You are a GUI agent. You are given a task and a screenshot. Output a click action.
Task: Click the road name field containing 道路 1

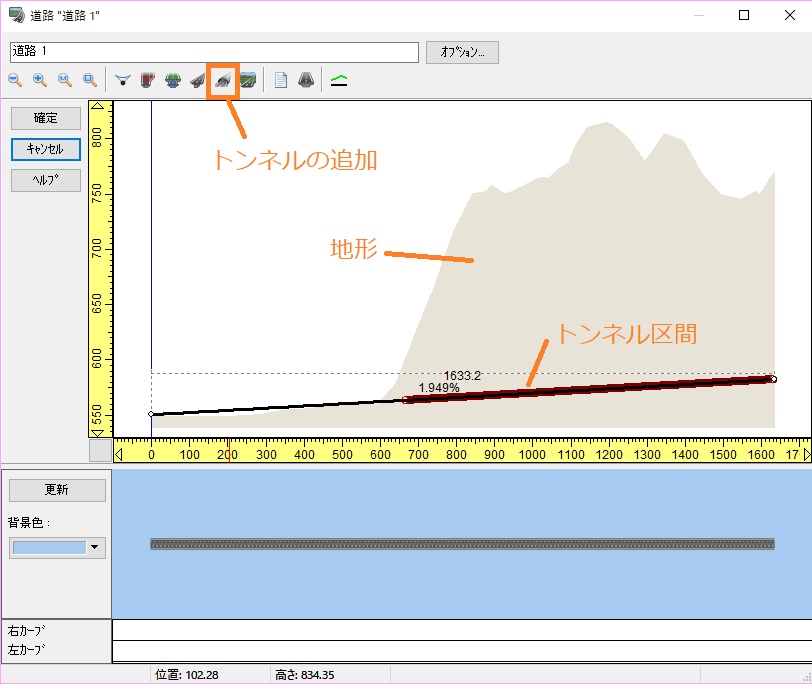pyautogui.click(x=214, y=52)
